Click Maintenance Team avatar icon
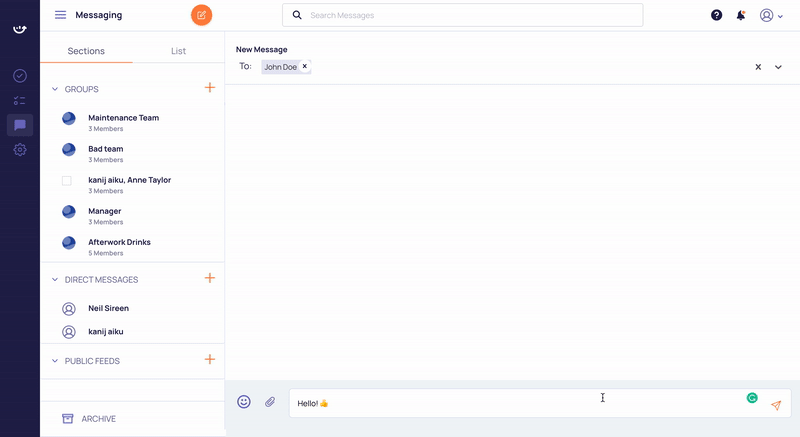 (x=69, y=118)
